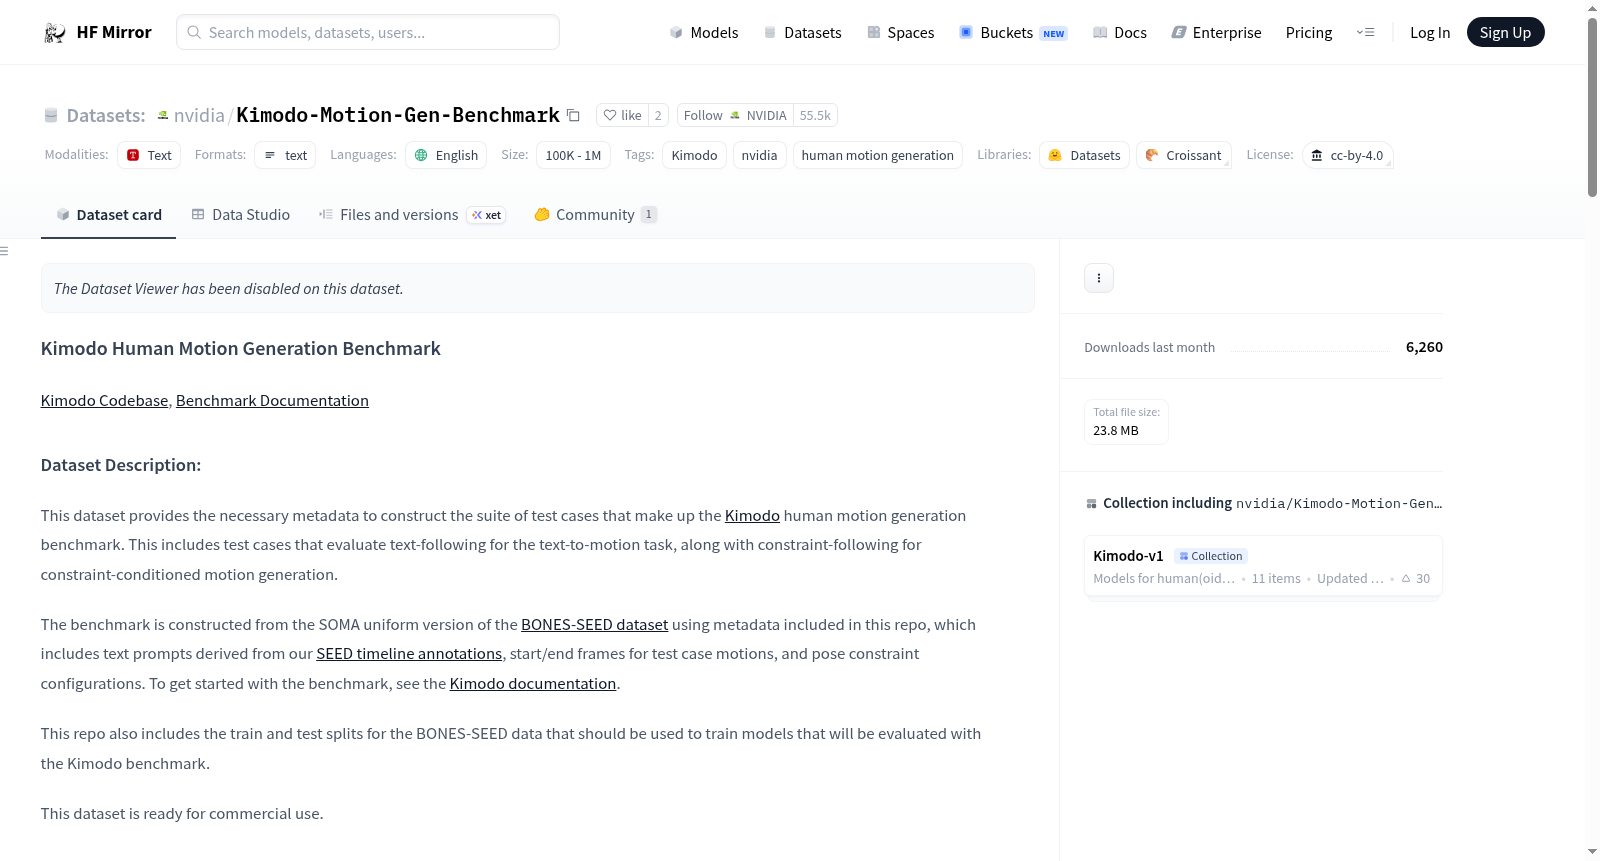Screen dimensions: 1600x861
Task: Click the Sign Up button
Action: pos(1505,32)
